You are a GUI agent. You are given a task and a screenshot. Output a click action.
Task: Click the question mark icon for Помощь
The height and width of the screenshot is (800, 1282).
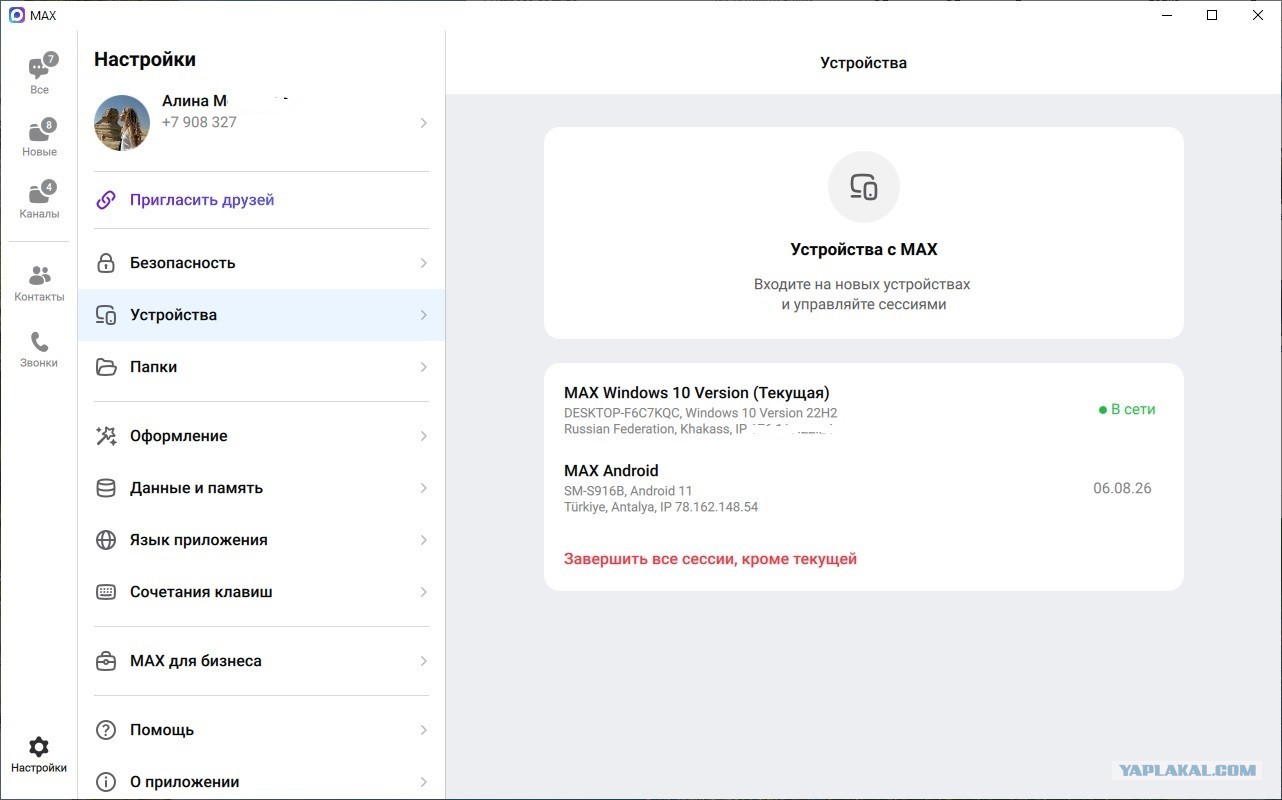(106, 730)
